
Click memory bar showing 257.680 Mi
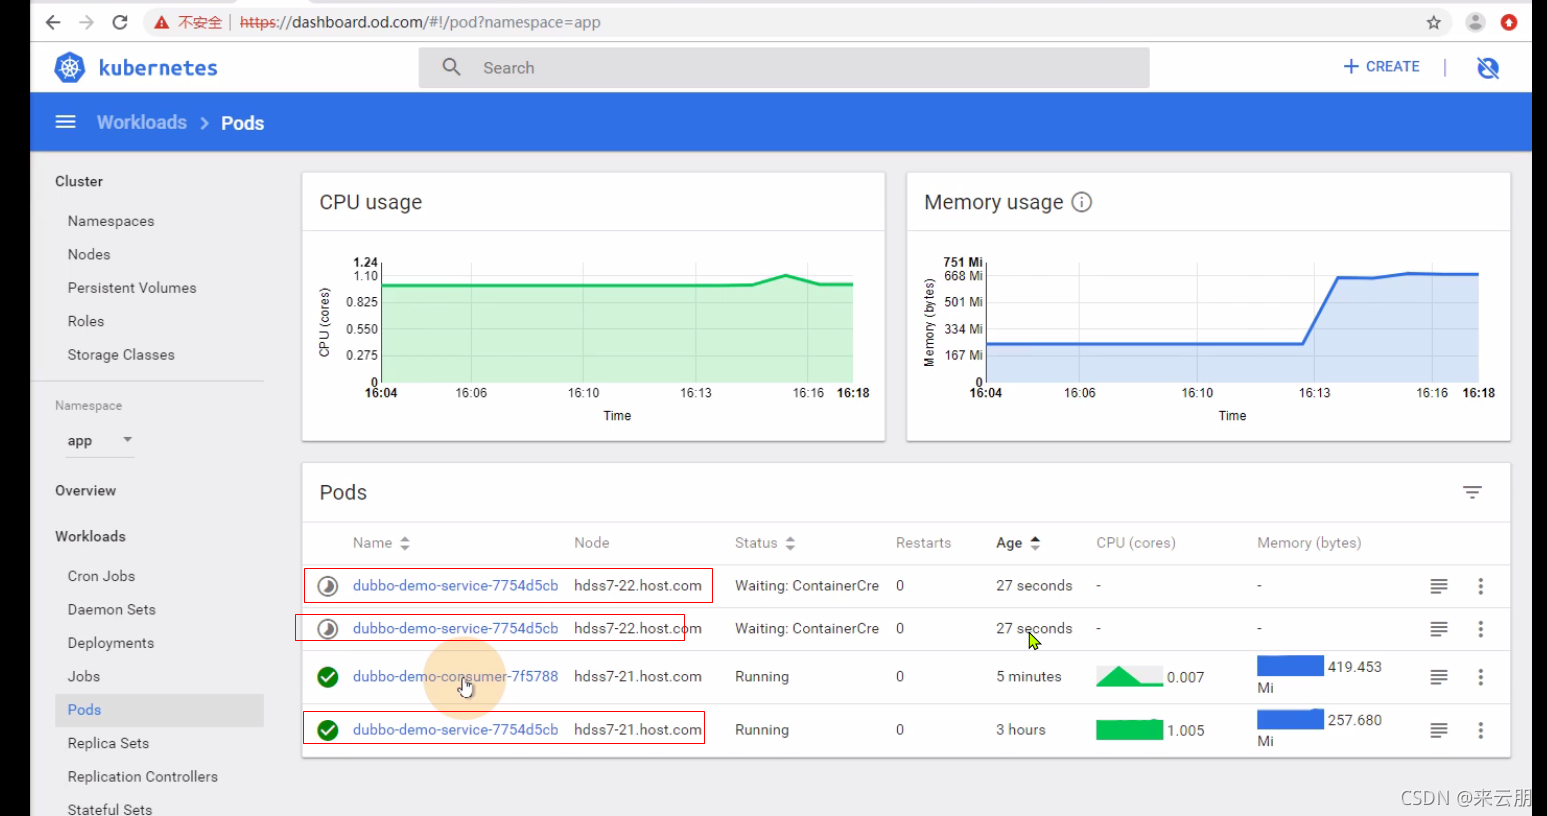pyautogui.click(x=1290, y=719)
